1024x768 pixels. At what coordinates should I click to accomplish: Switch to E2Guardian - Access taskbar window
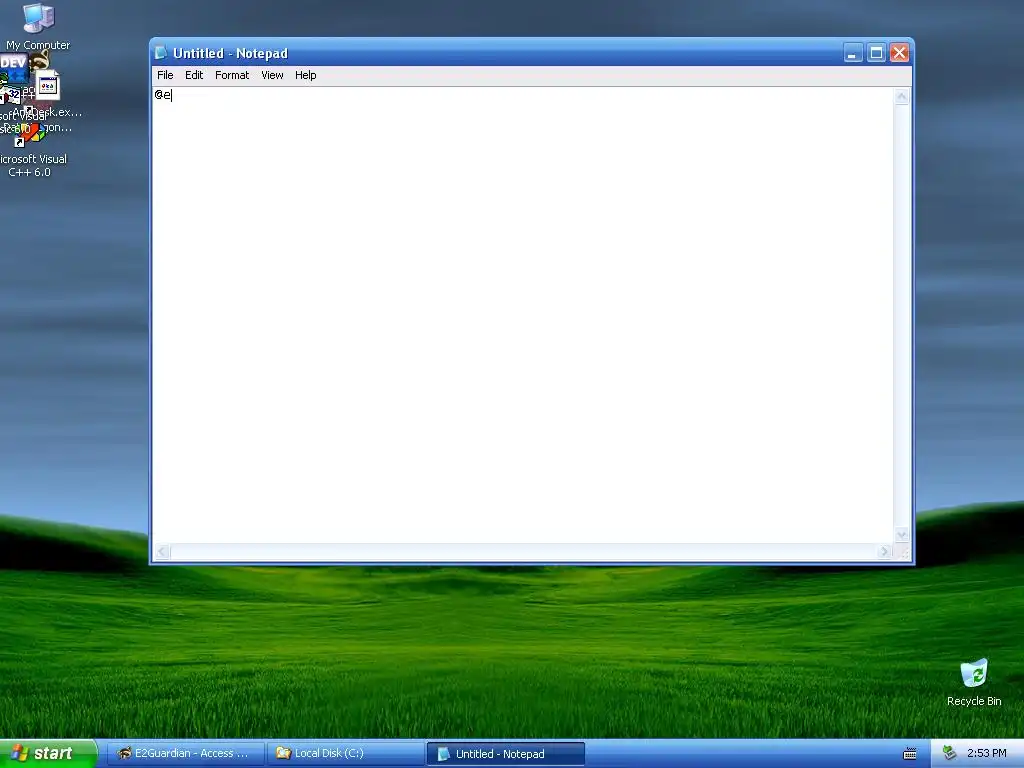coord(186,754)
